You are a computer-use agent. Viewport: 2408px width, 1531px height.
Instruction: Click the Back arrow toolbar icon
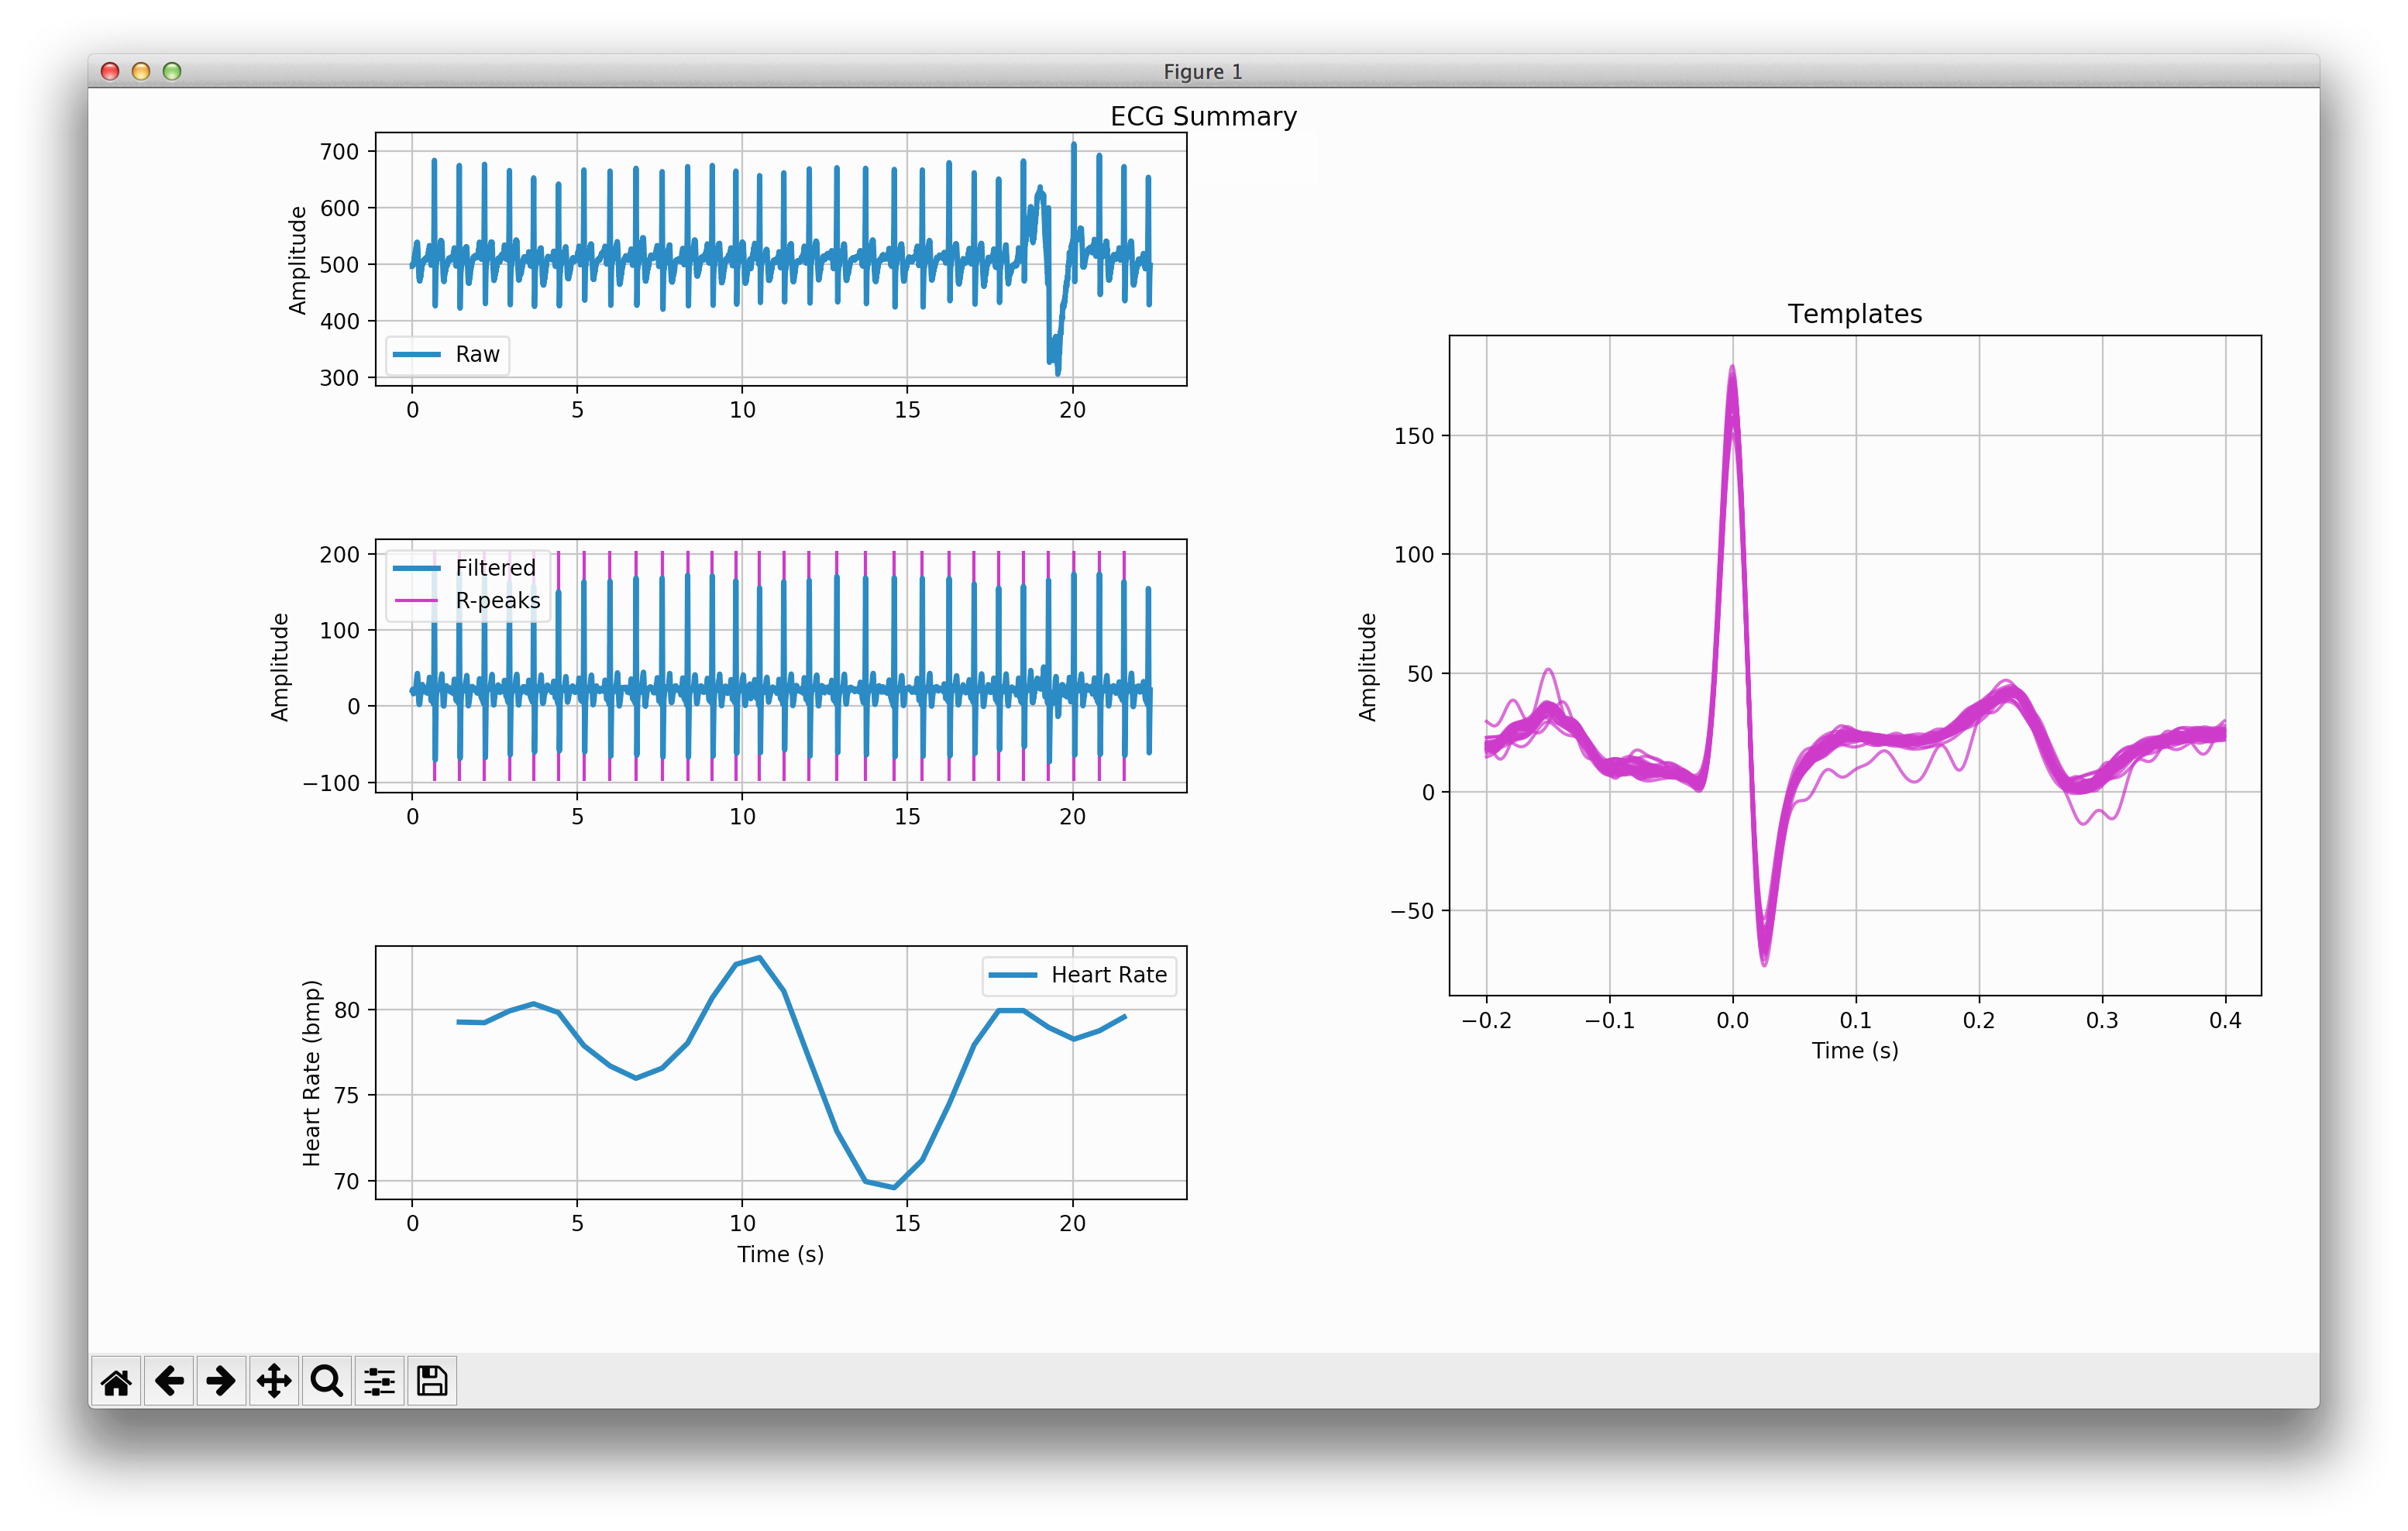[169, 1381]
